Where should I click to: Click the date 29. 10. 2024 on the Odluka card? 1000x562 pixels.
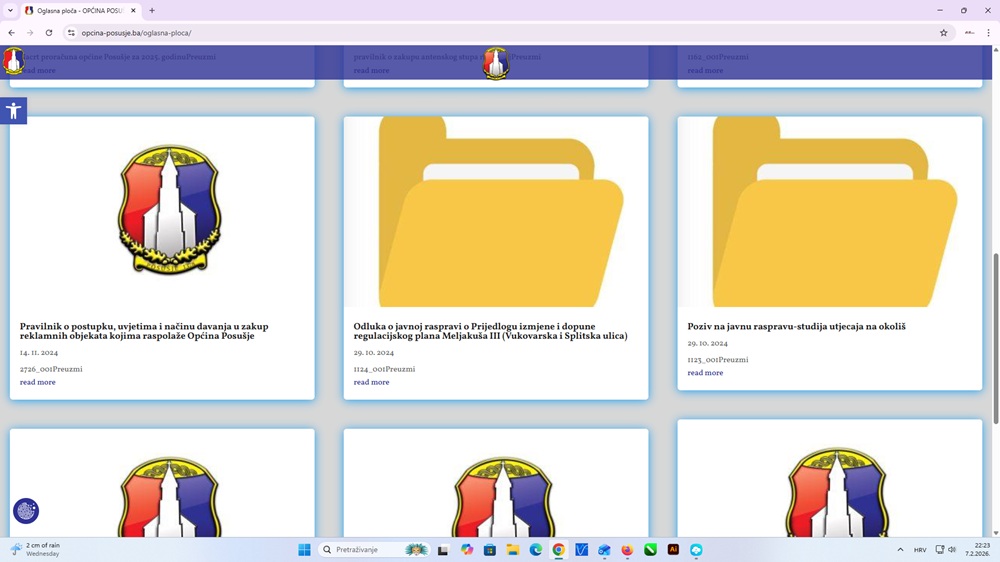(374, 352)
